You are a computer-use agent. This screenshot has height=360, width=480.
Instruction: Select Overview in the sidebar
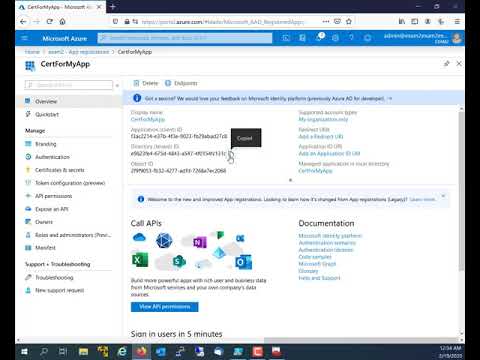click(x=70, y=101)
